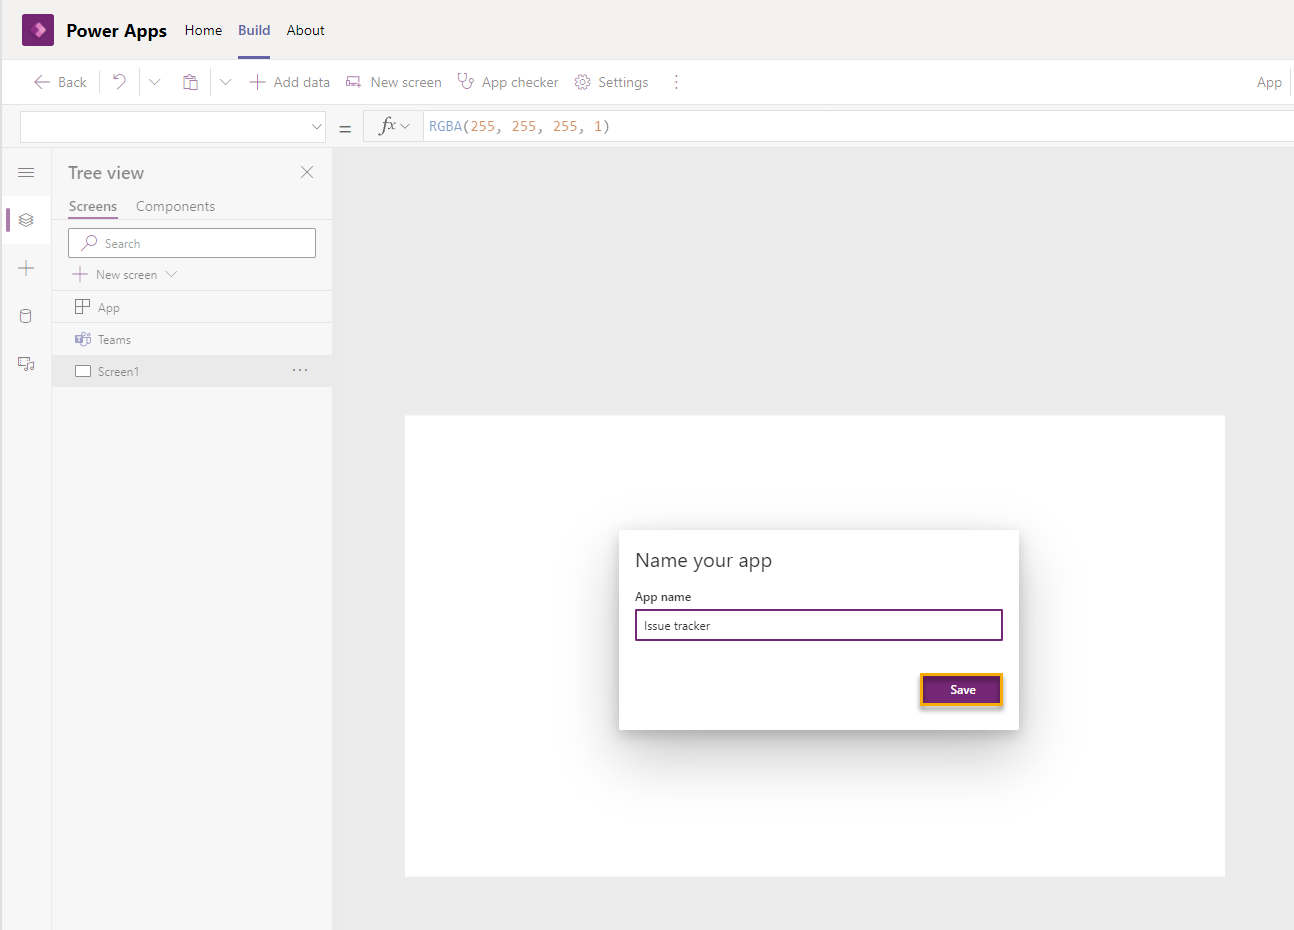Select the Components tab in Tree view

[175, 206]
